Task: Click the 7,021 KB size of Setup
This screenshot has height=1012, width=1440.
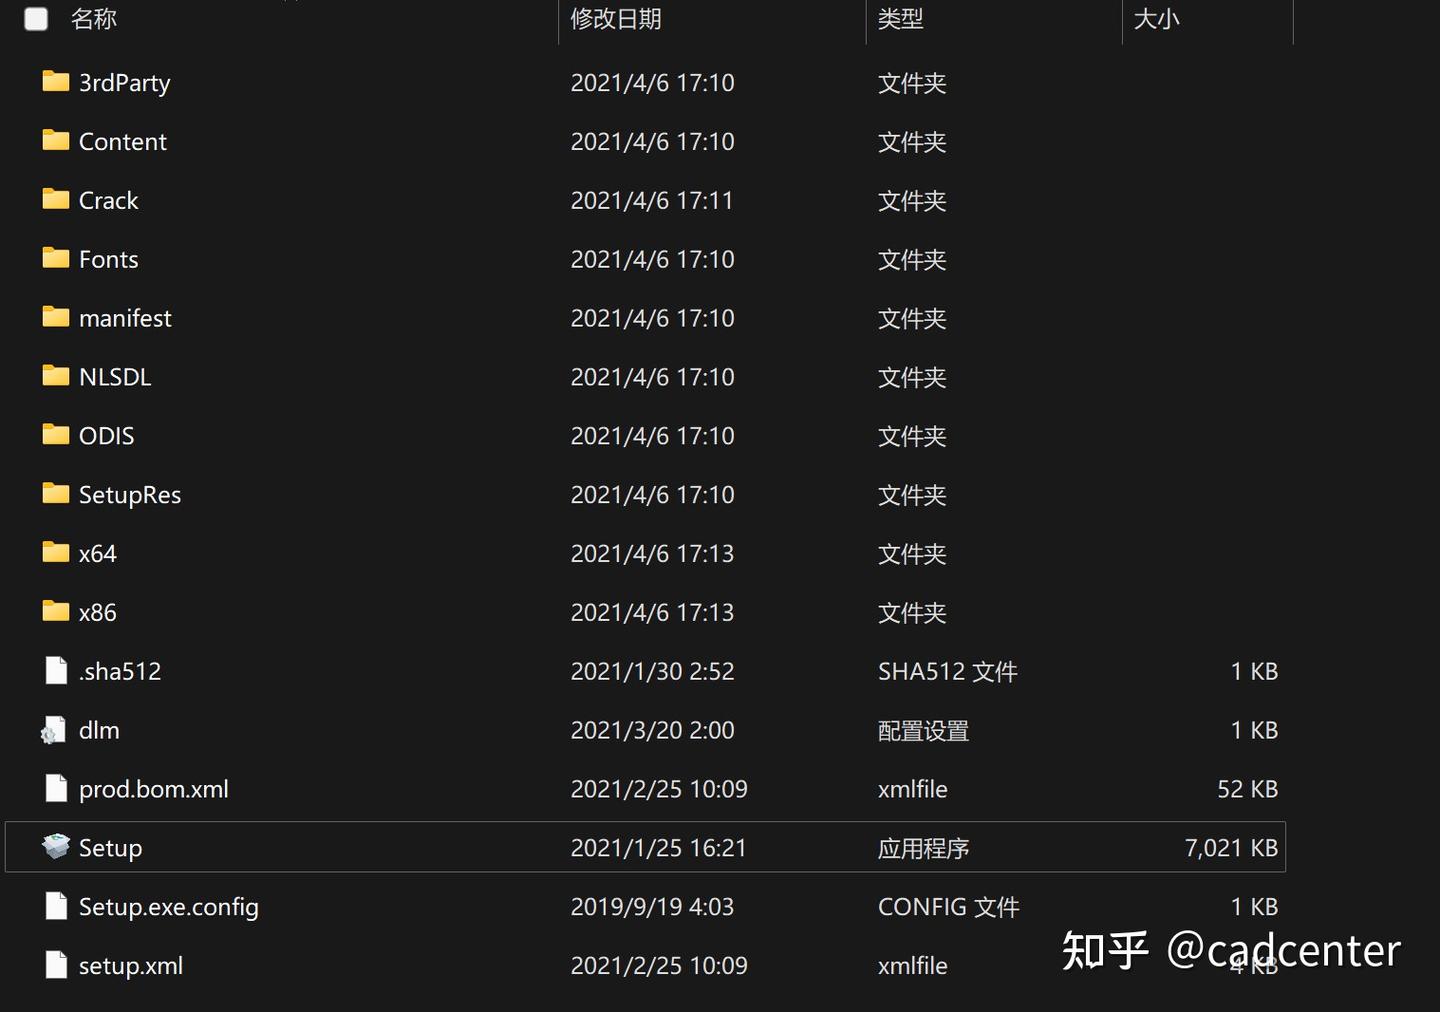Action: pos(1231,849)
